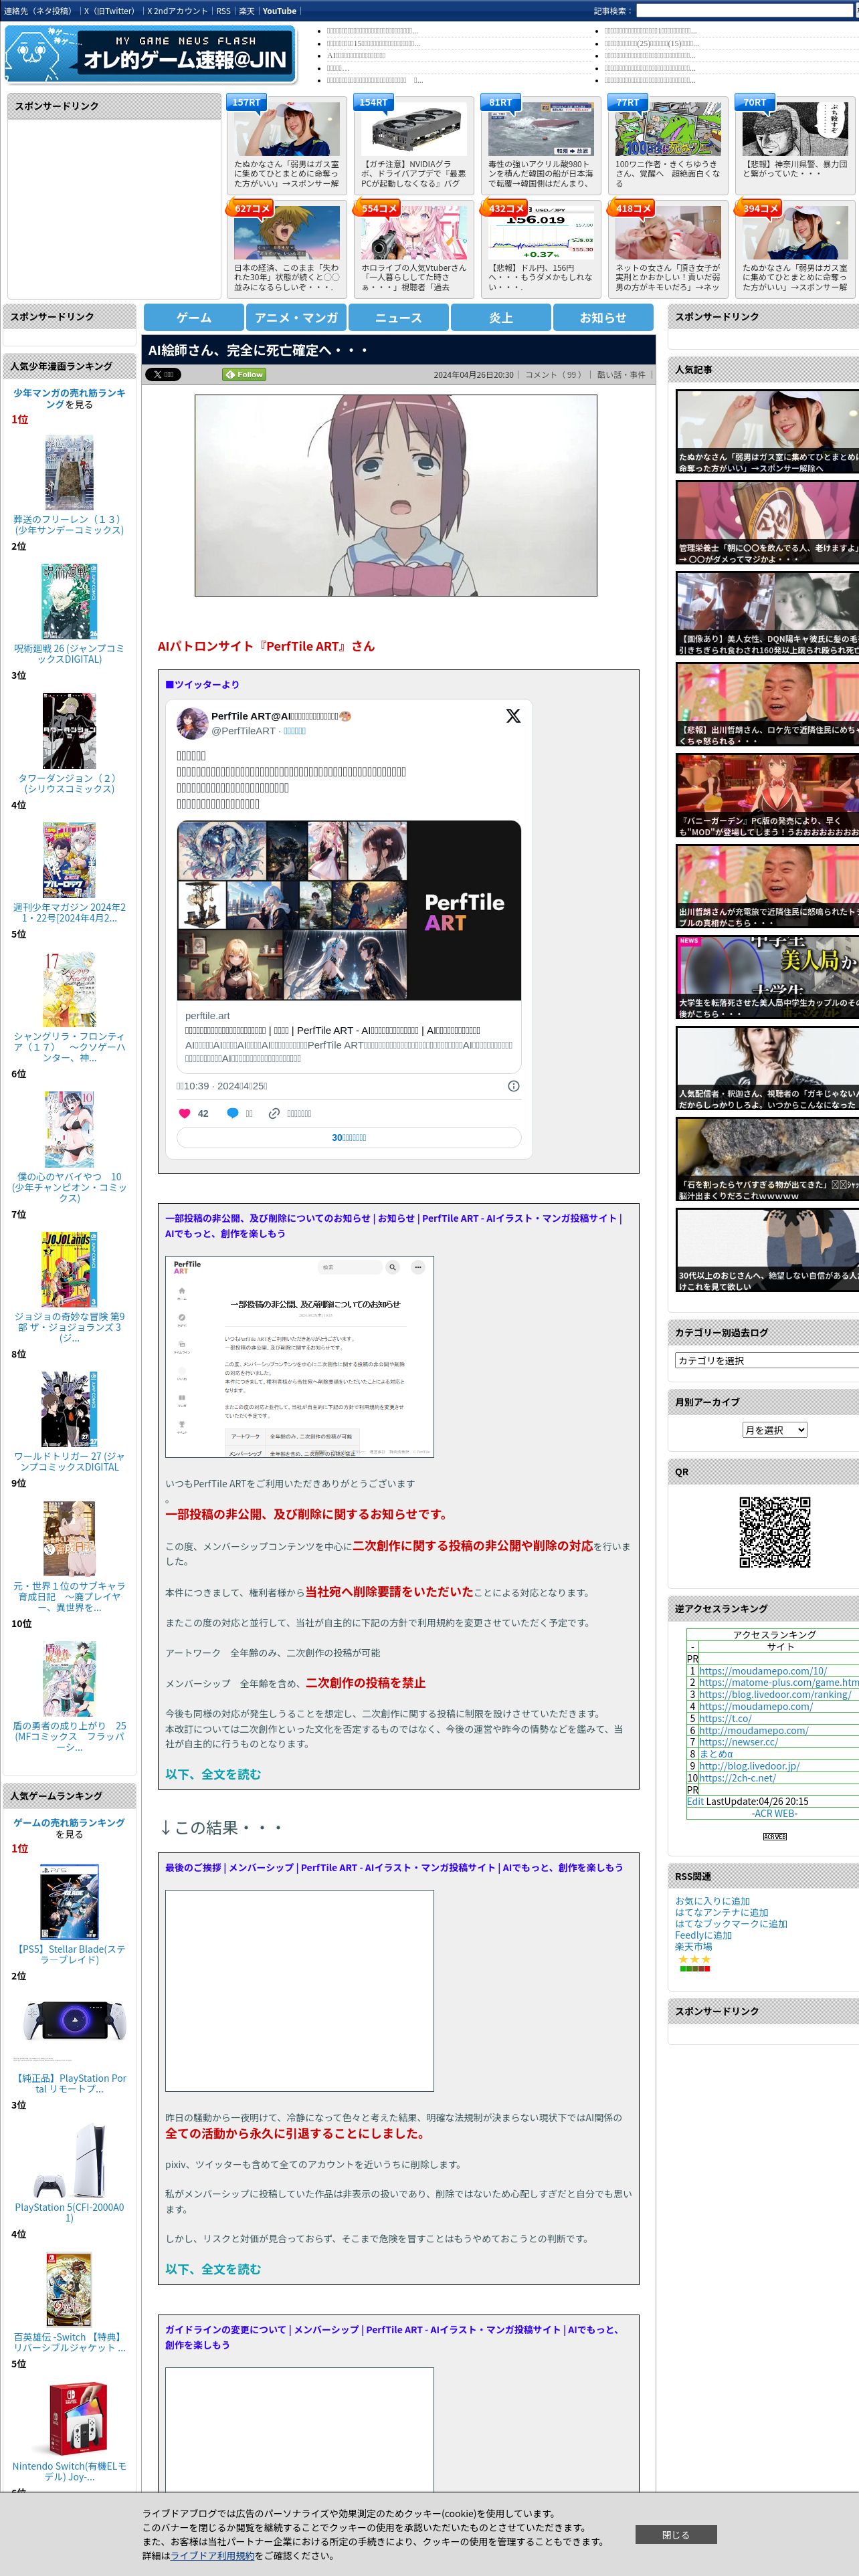
Task: Open https://2ch-c.net/ ranking link
Action: [737, 1777]
